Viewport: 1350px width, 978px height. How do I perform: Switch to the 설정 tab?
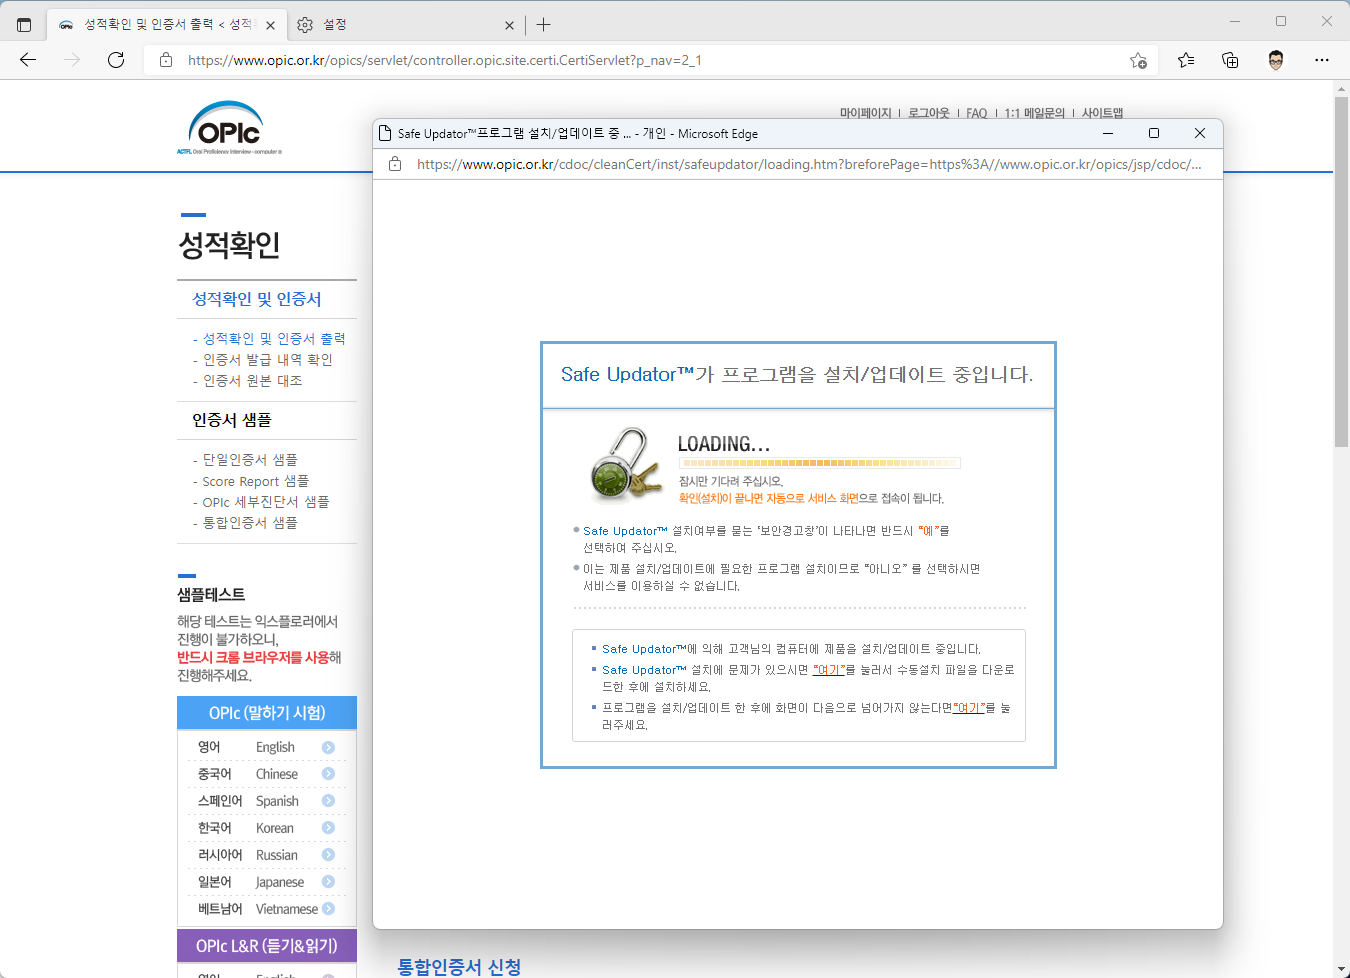(405, 25)
